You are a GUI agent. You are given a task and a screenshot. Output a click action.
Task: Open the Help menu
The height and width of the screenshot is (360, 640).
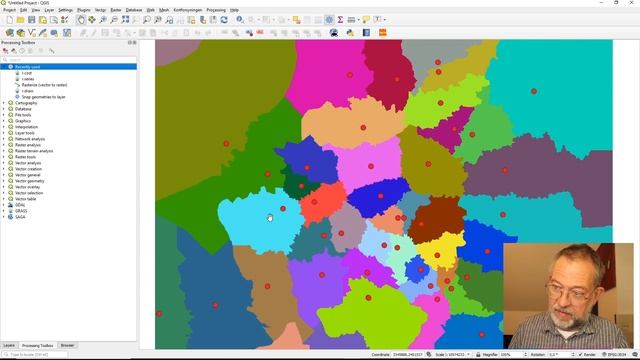234,10
